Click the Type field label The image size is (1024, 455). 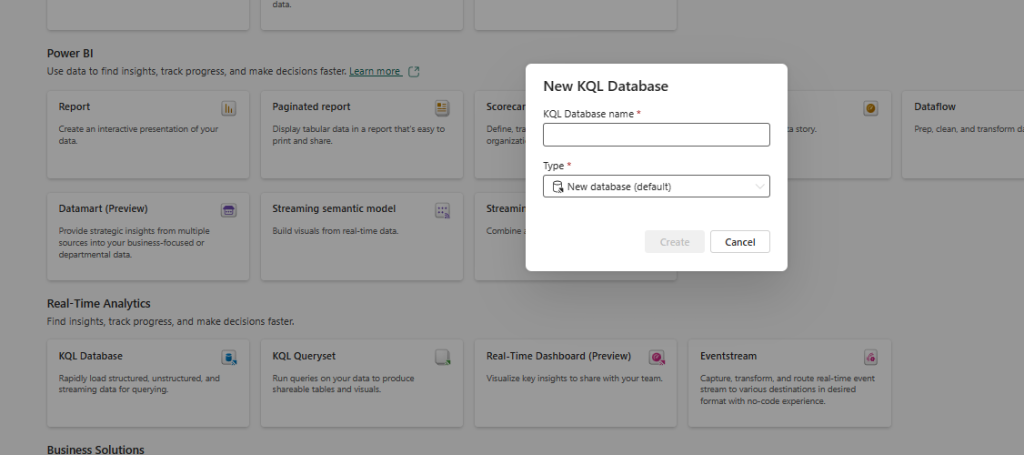pos(554,166)
